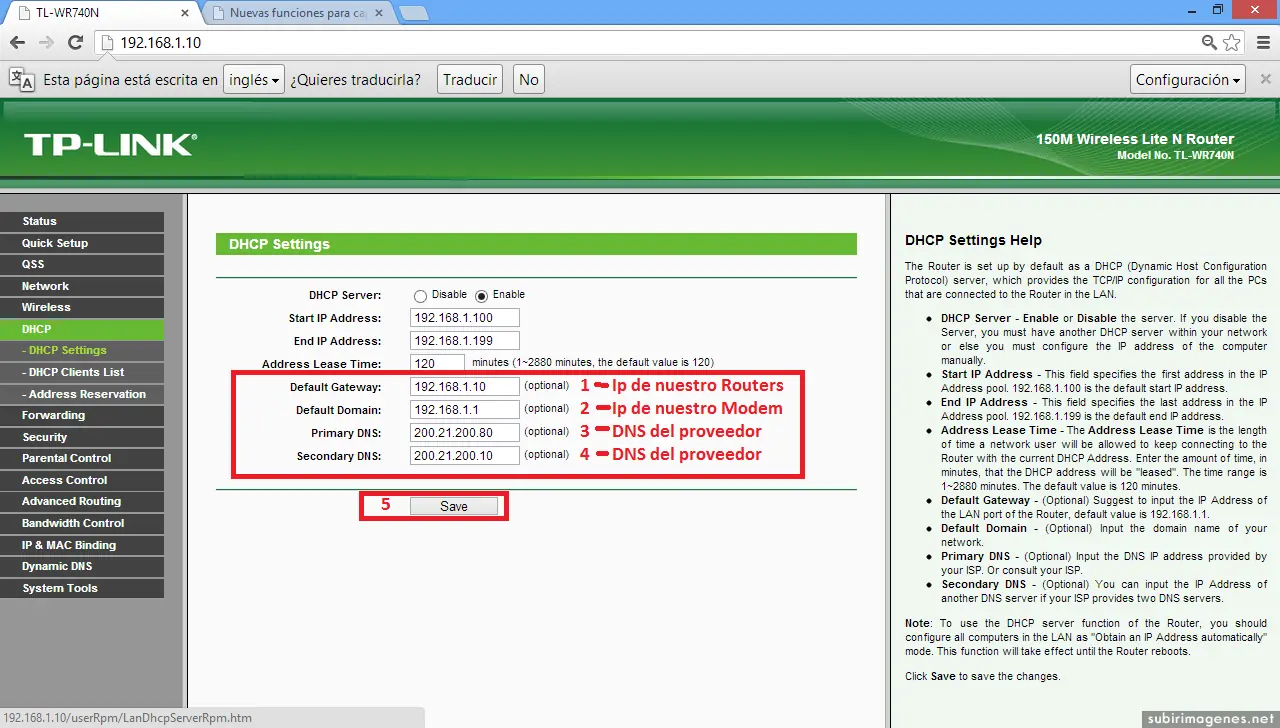
Task: Click the DHCP Settings Help heading
Action: (x=973, y=240)
